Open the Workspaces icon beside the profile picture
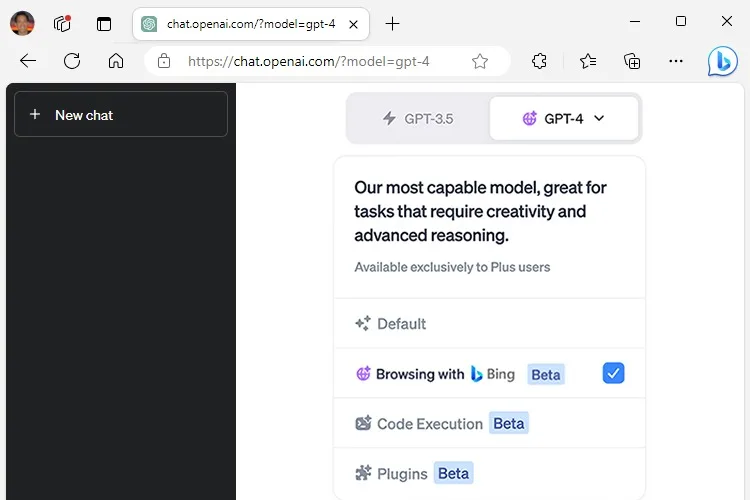 pyautogui.click(x=62, y=23)
